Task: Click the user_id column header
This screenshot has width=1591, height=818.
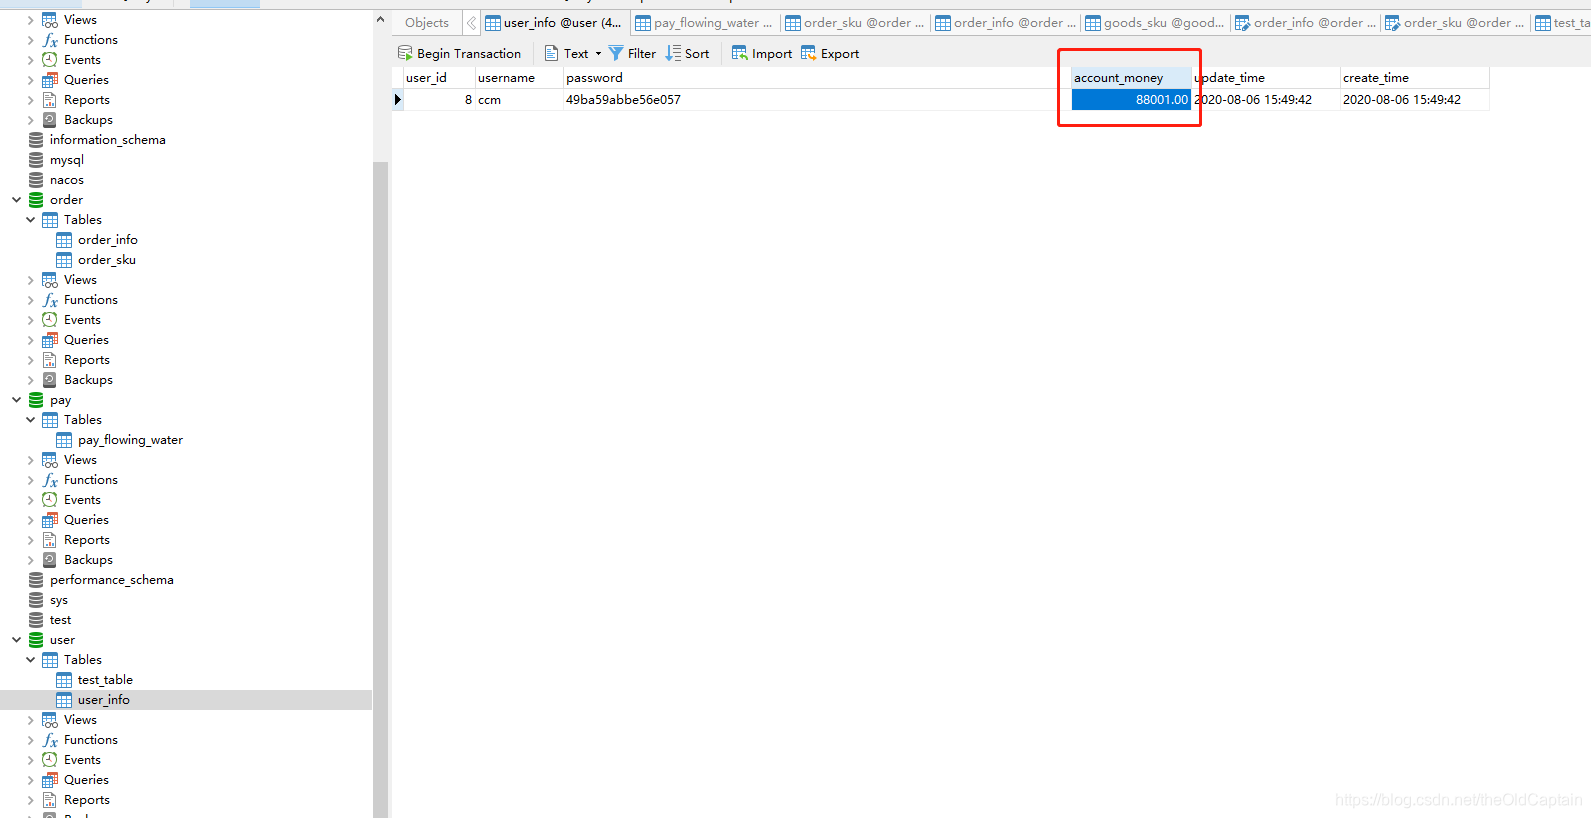Action: pos(439,78)
